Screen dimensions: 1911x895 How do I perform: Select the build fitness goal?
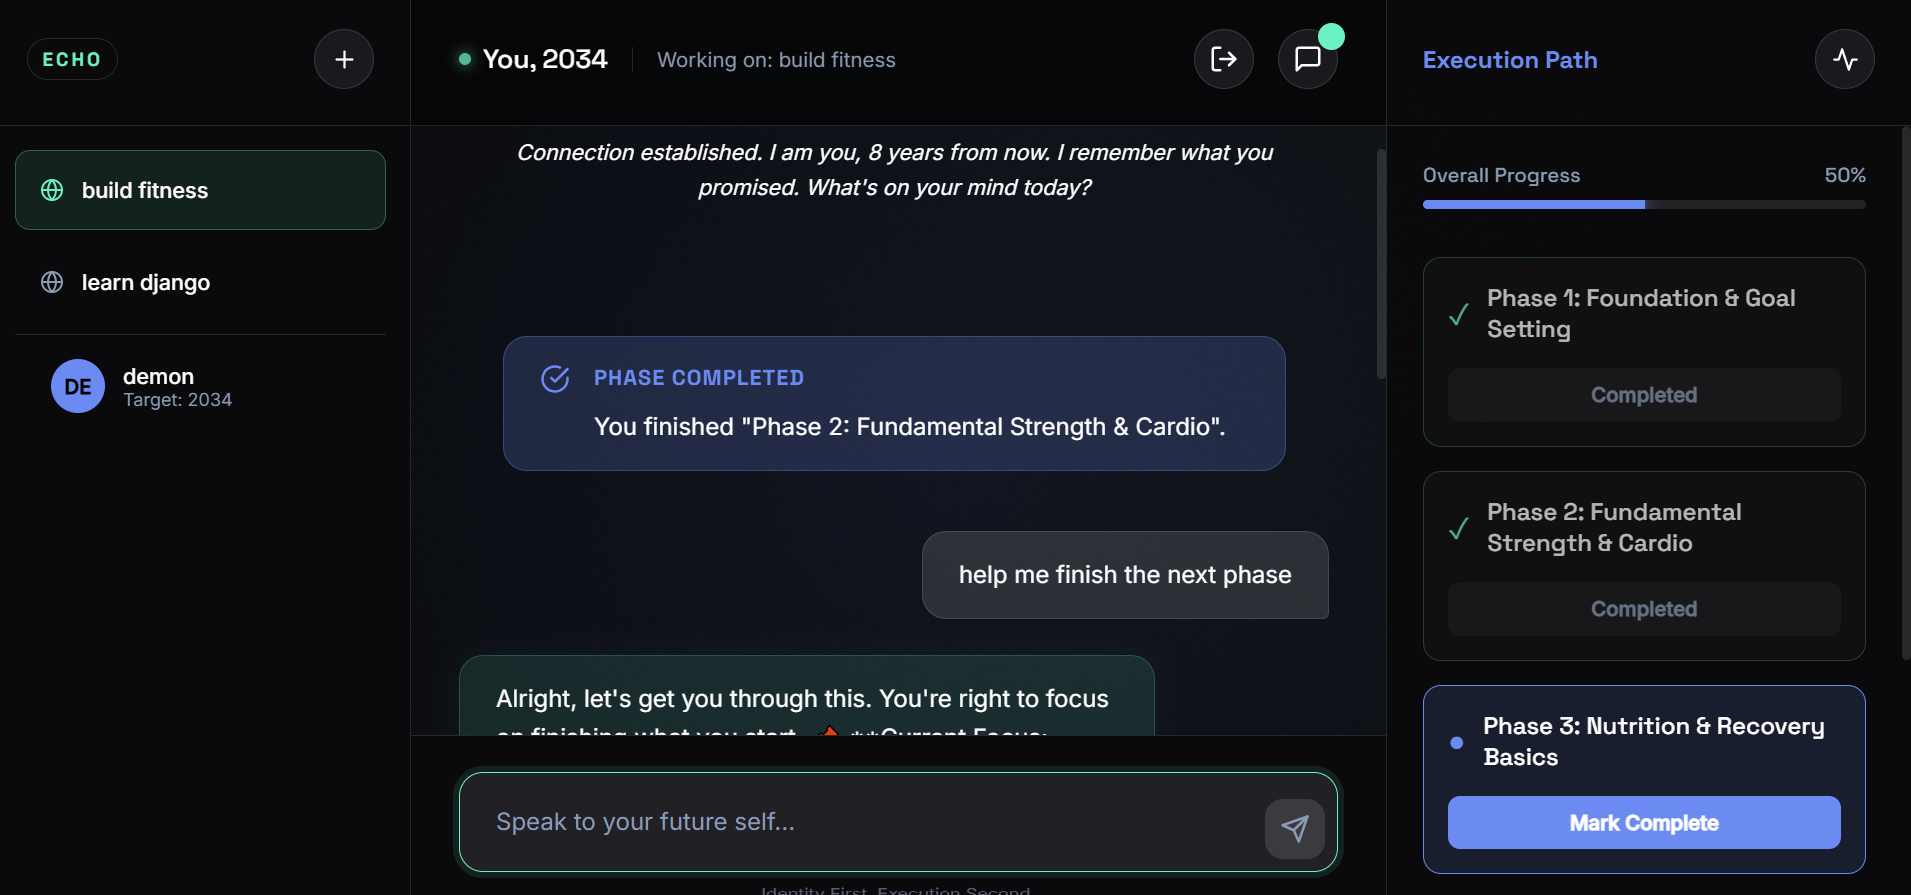click(x=200, y=190)
